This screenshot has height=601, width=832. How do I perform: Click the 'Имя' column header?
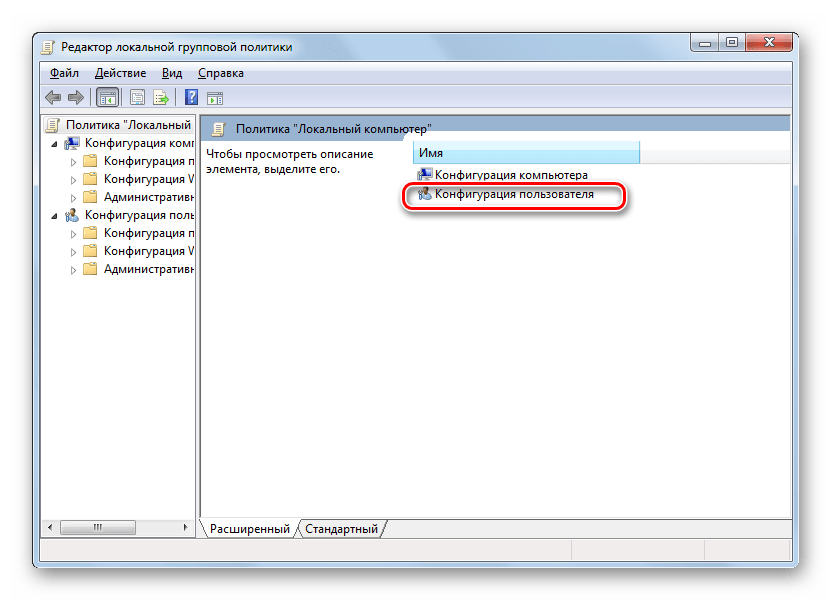(525, 153)
